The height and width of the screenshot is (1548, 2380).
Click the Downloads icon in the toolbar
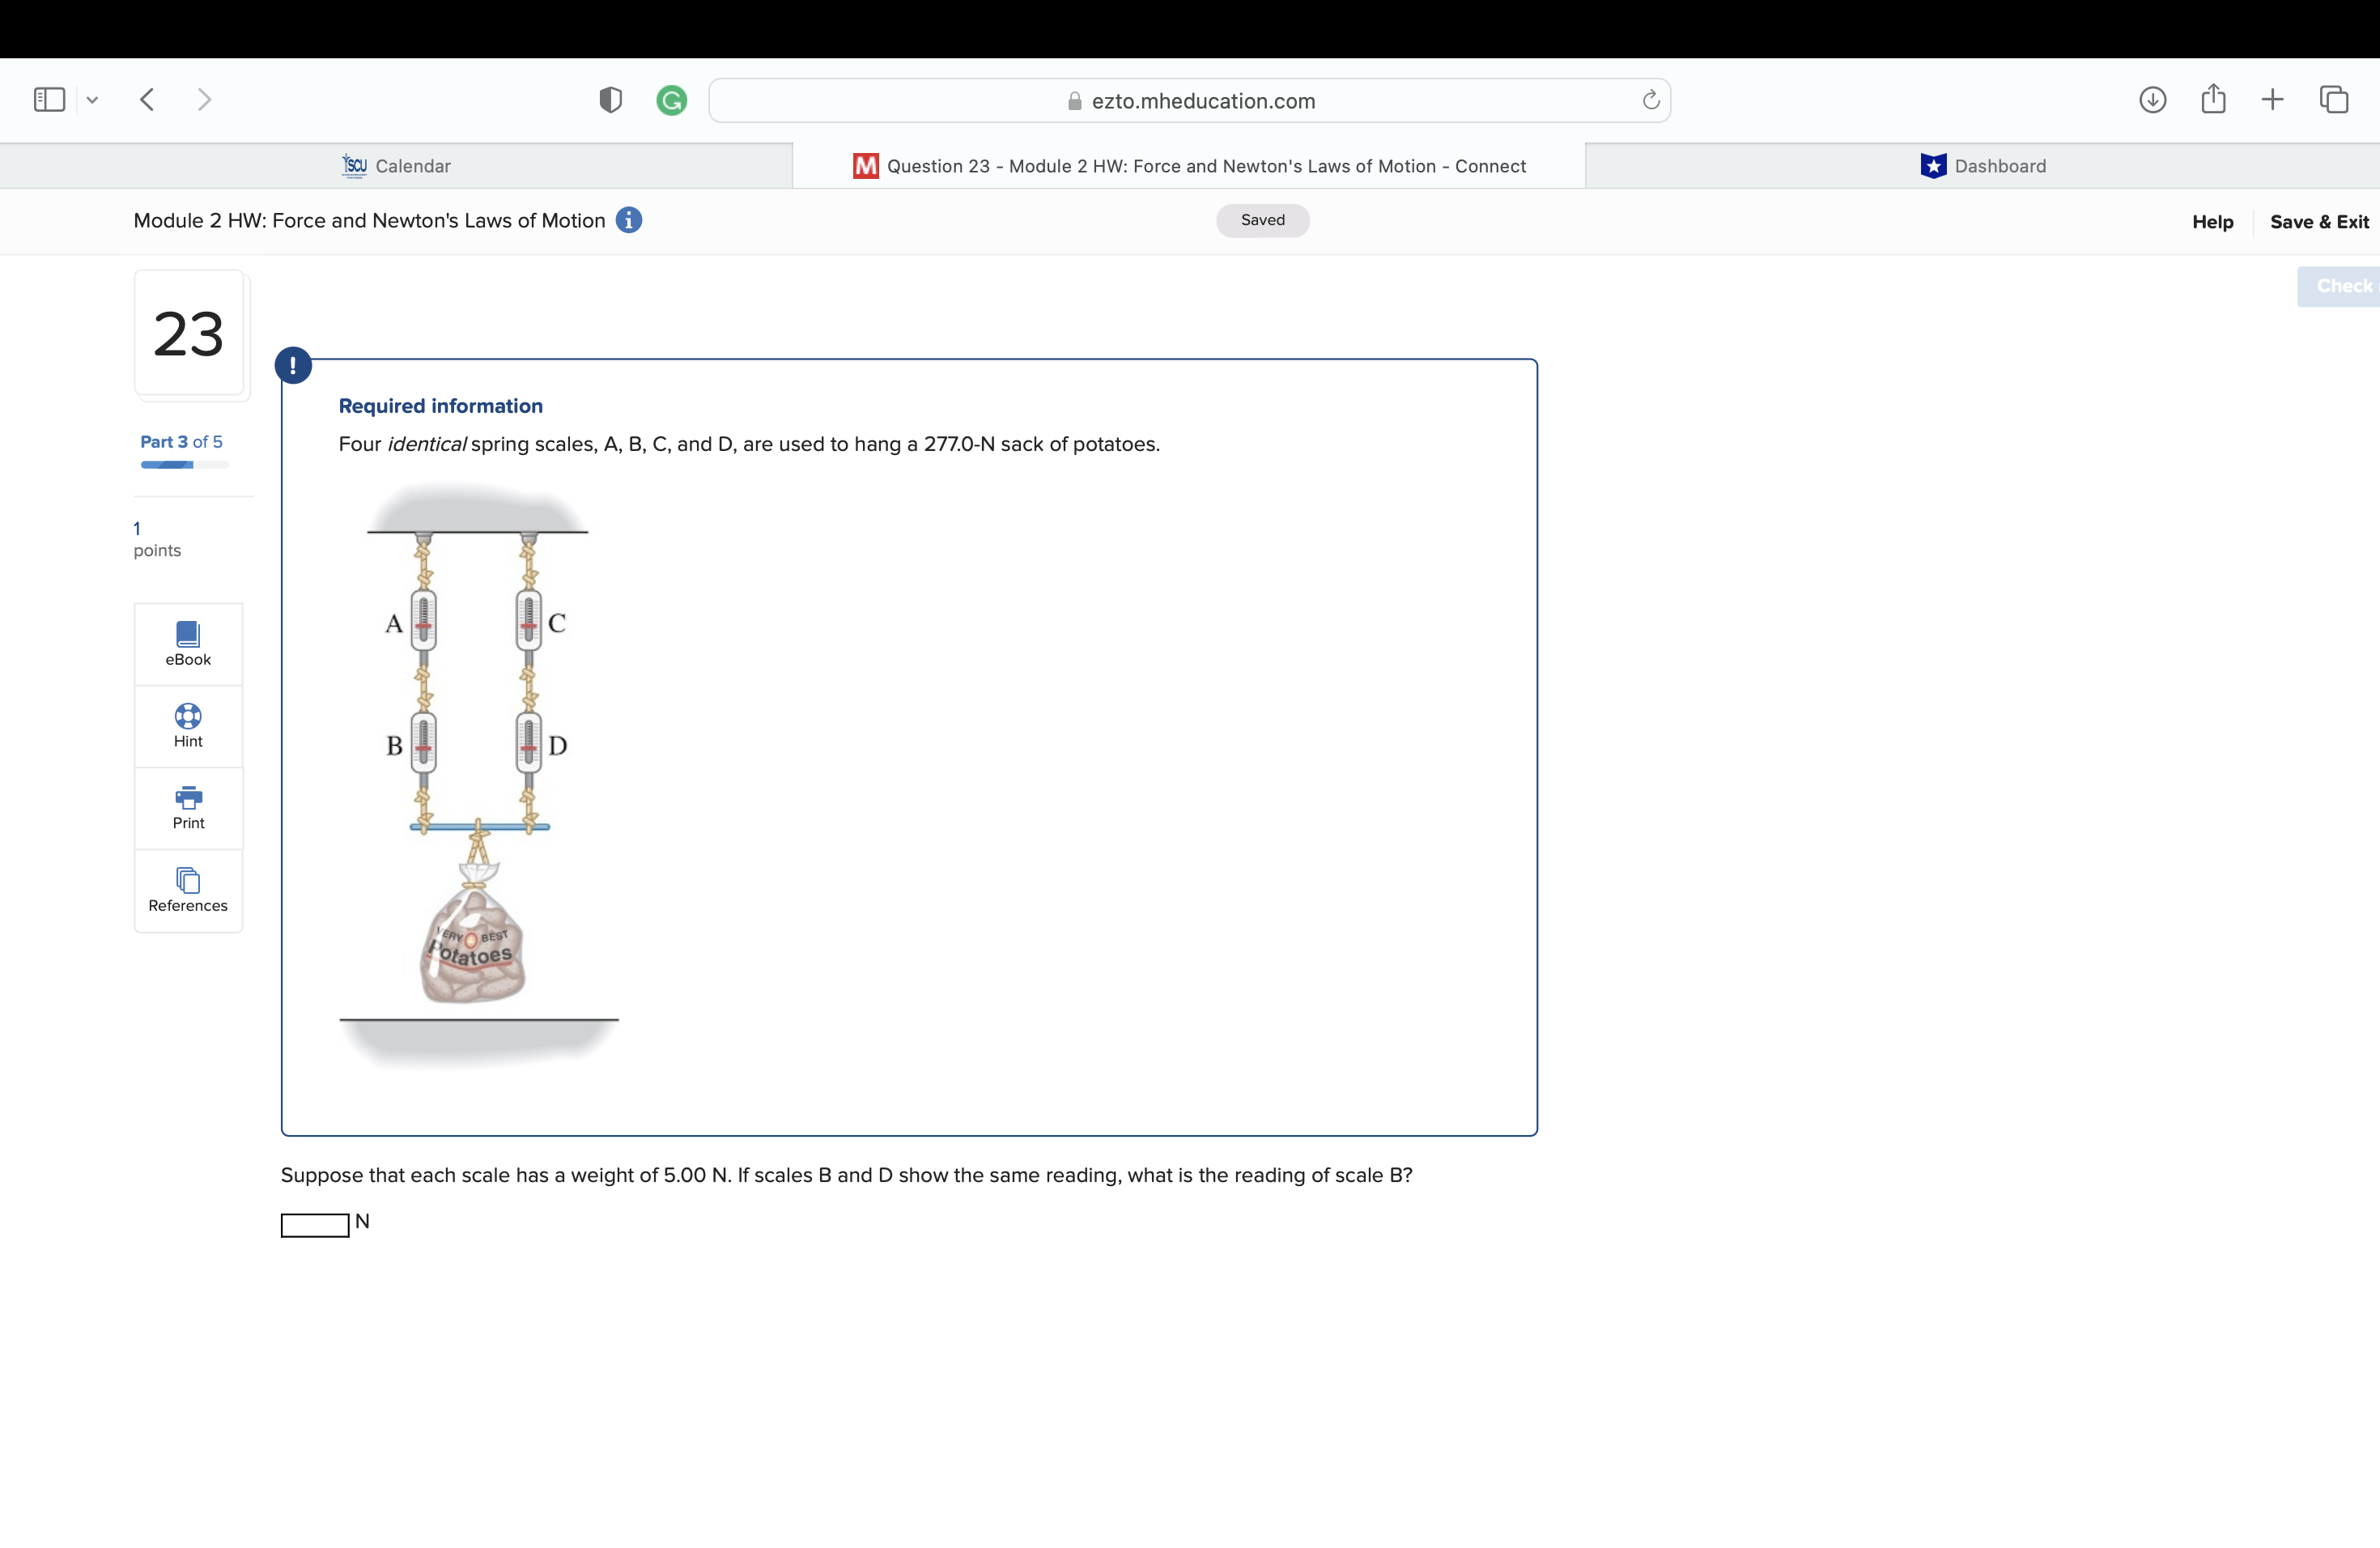pyautogui.click(x=2154, y=99)
